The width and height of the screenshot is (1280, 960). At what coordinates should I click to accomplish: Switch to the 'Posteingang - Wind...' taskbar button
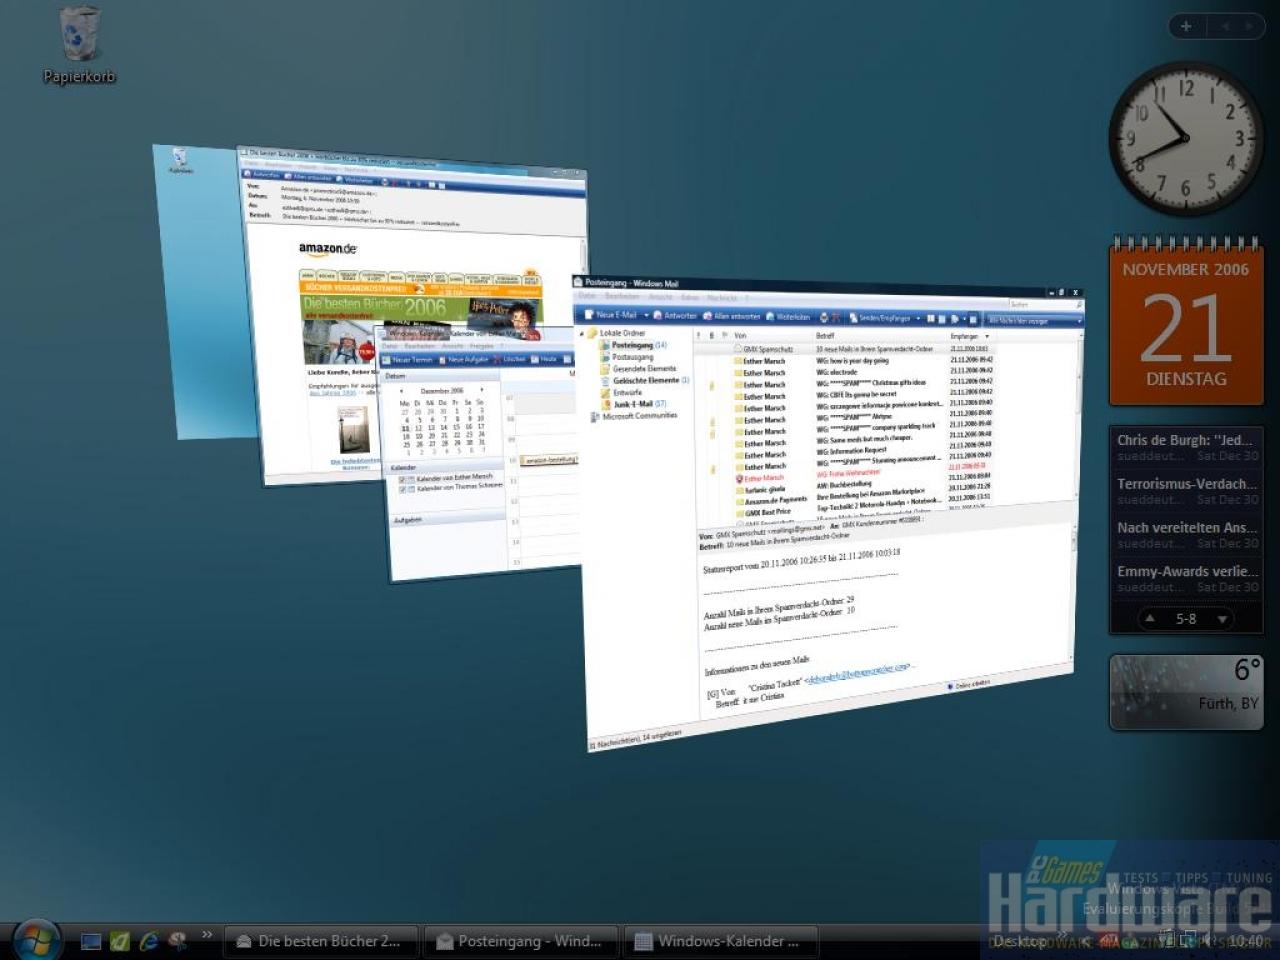[522, 941]
